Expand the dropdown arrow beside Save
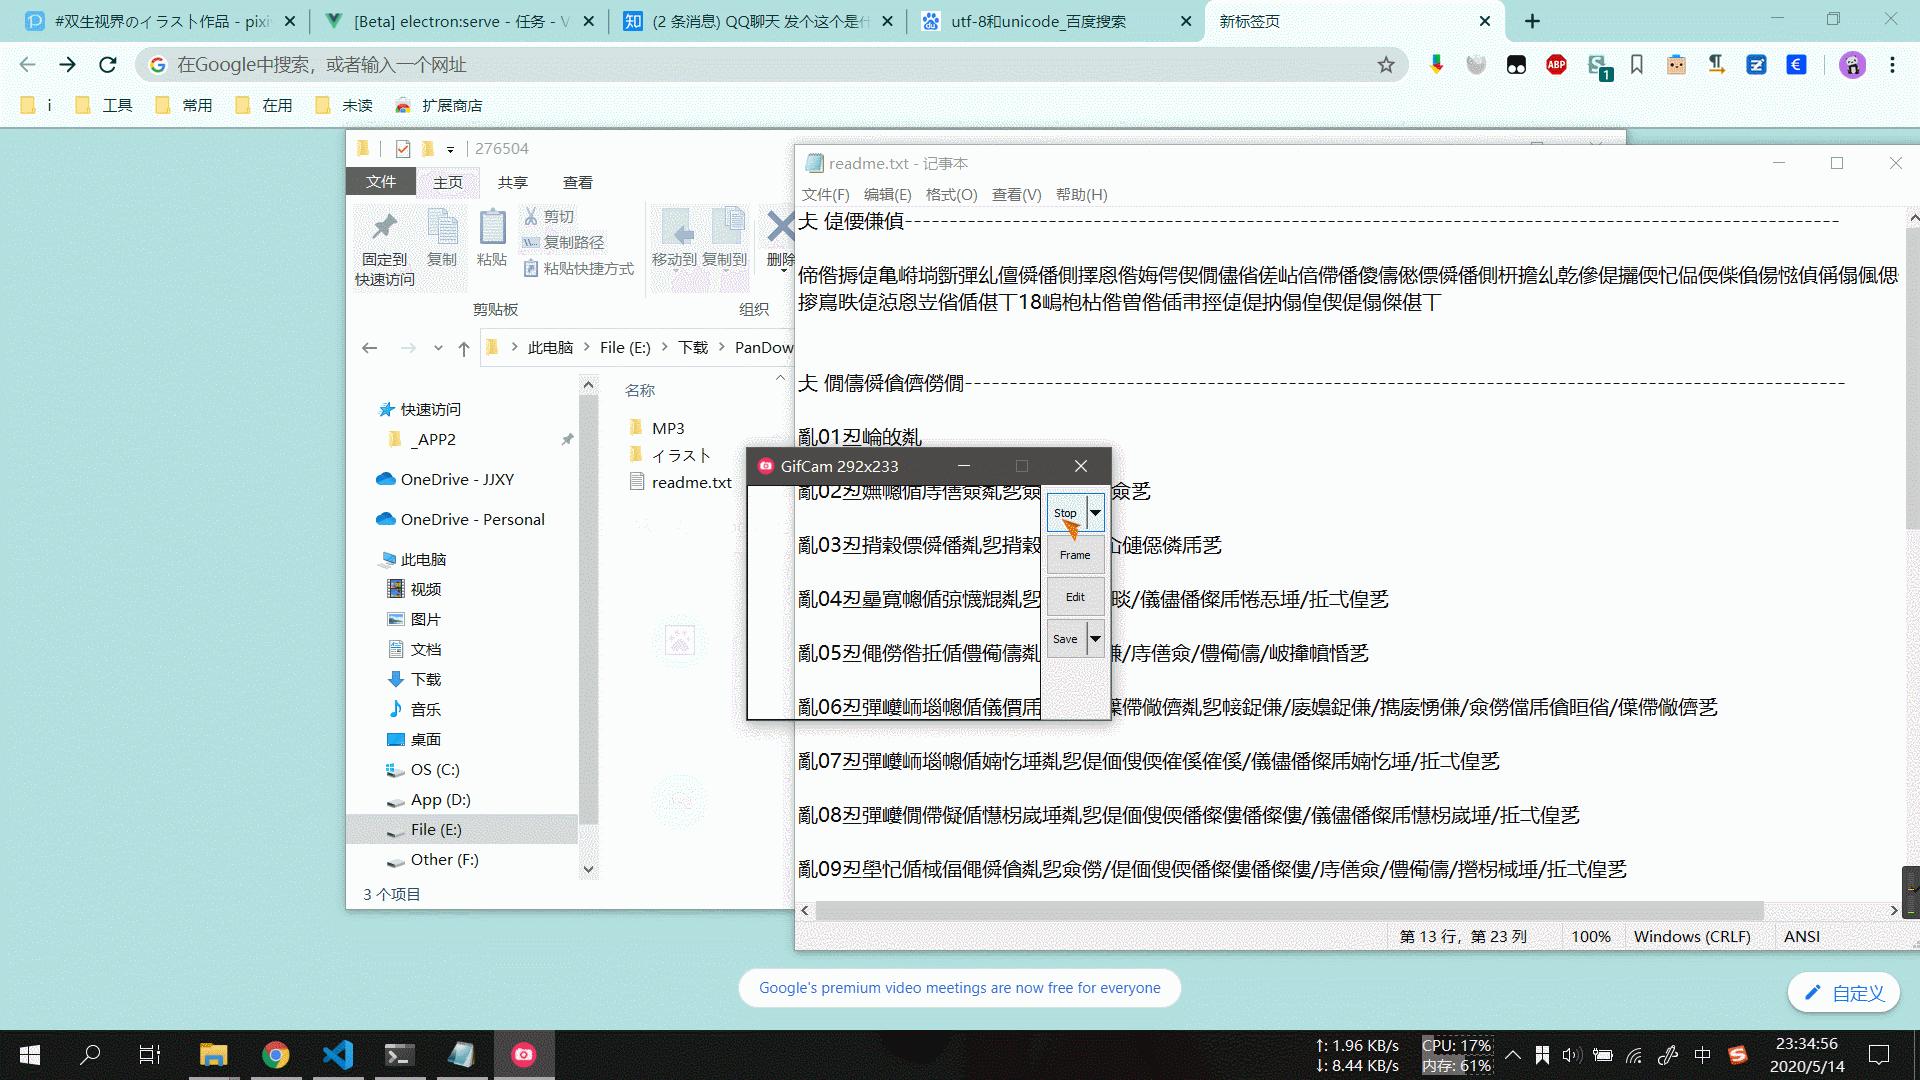The height and width of the screenshot is (1080, 1920). point(1095,639)
